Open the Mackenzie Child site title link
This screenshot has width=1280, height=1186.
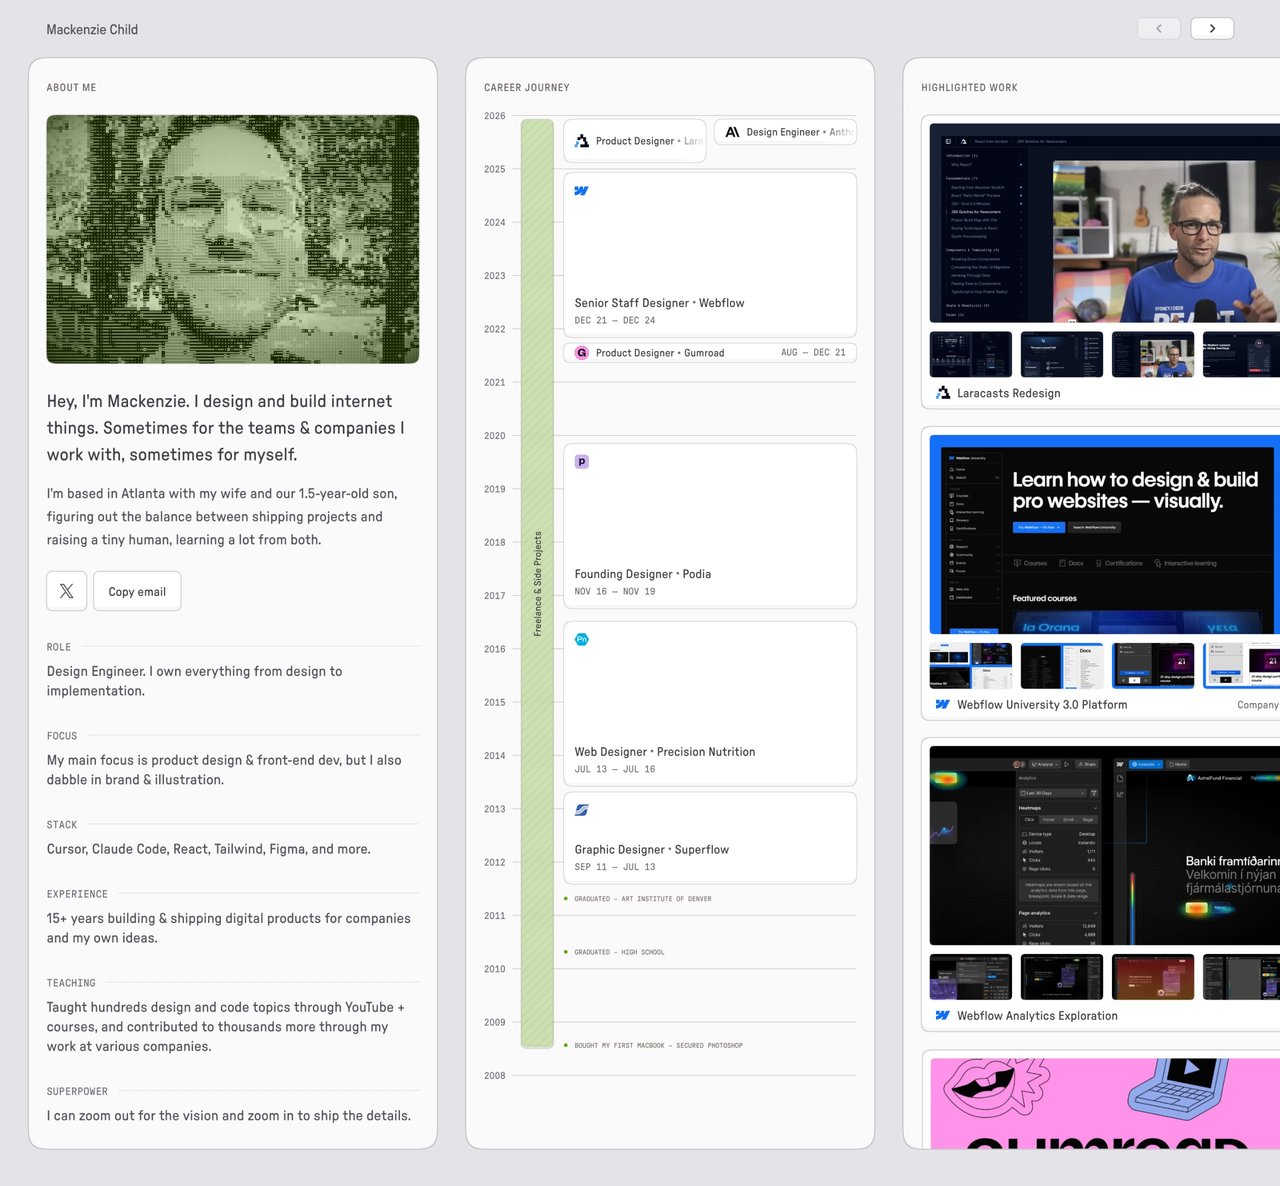[x=92, y=30]
